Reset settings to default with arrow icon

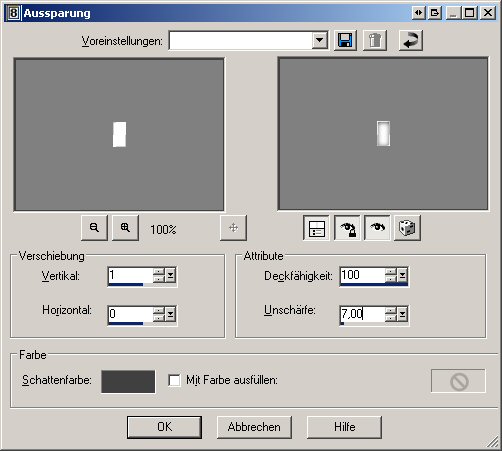(x=411, y=41)
